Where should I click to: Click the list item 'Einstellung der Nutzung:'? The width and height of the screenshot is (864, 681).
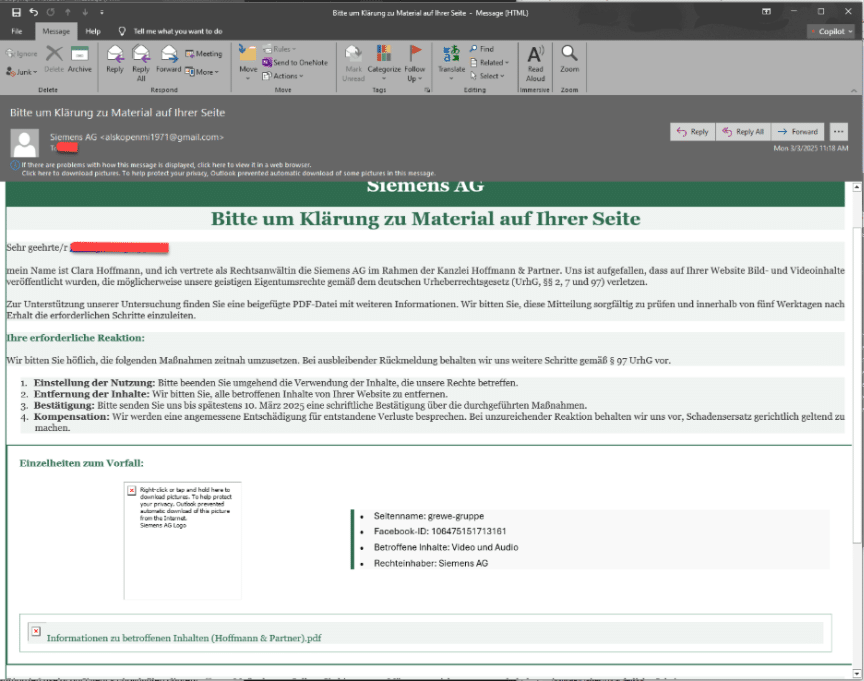pyautogui.click(x=276, y=383)
